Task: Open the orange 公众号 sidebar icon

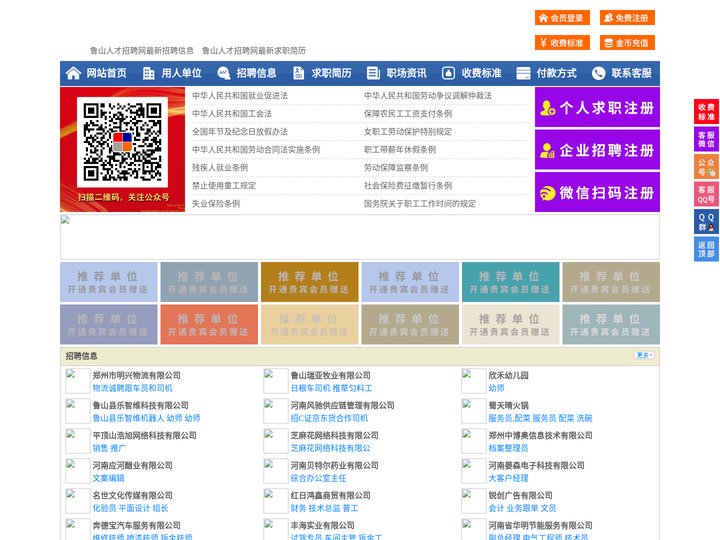Action: pos(706,167)
